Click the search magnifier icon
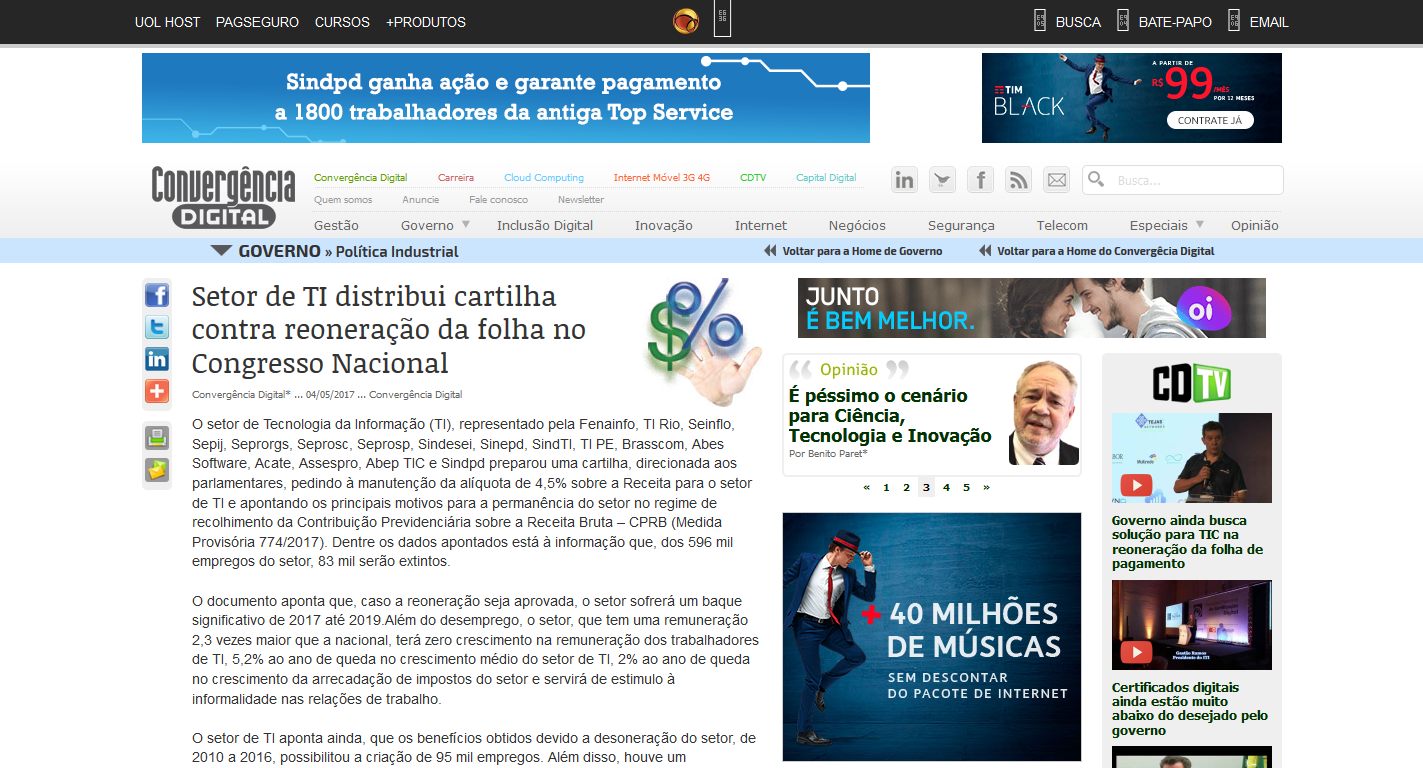Image resolution: width=1423 pixels, height=768 pixels. point(1097,180)
